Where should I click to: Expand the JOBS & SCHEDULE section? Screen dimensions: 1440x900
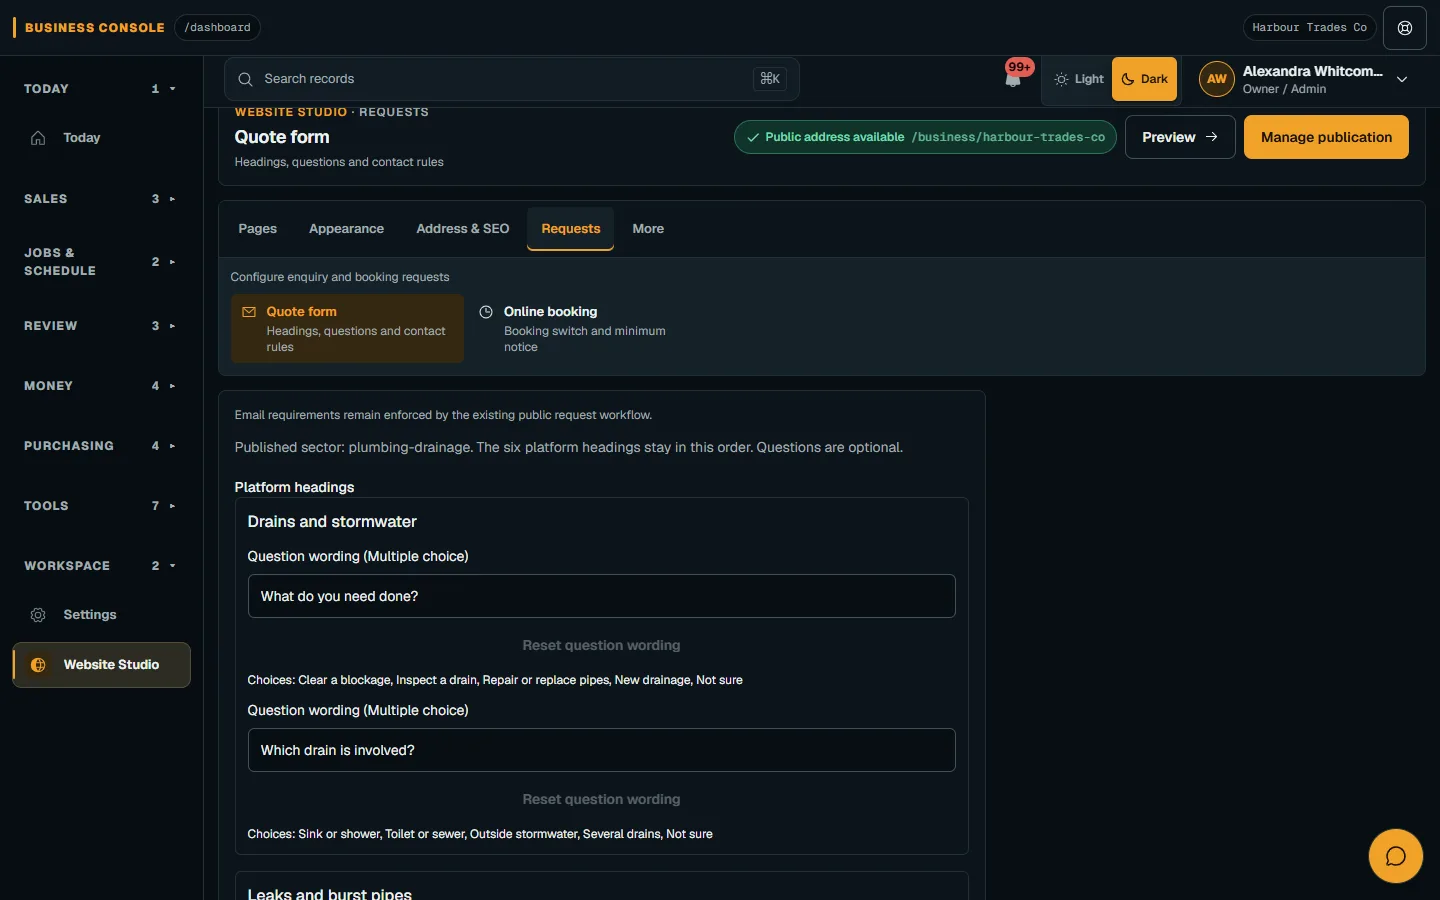100,262
